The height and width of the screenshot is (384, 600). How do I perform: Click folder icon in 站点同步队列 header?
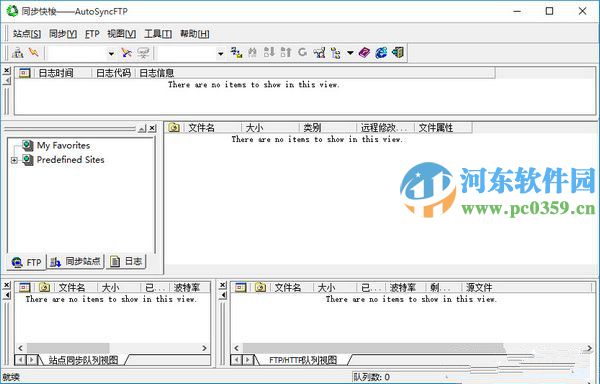(44, 287)
